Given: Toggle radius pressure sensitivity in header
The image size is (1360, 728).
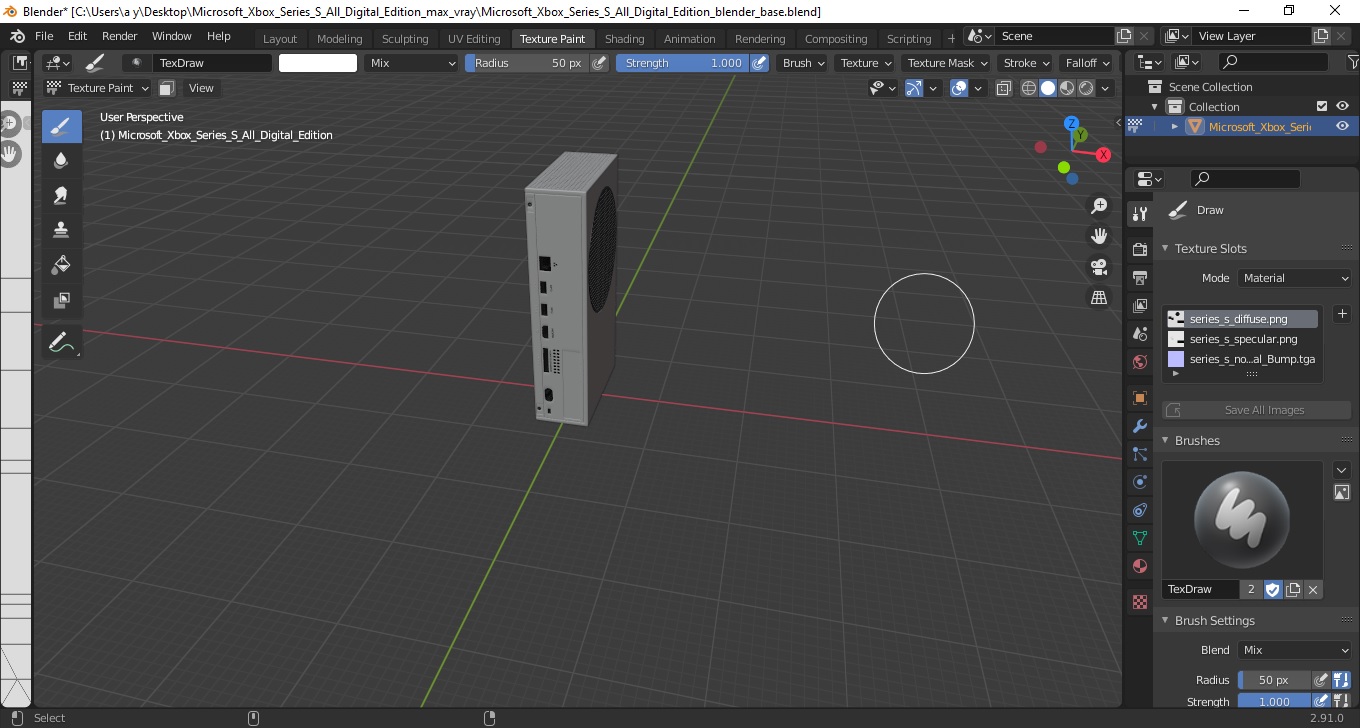Looking at the screenshot, I should [599, 63].
